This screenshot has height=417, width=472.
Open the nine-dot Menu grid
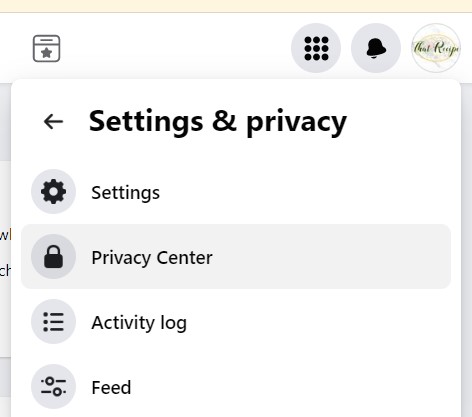(x=316, y=48)
